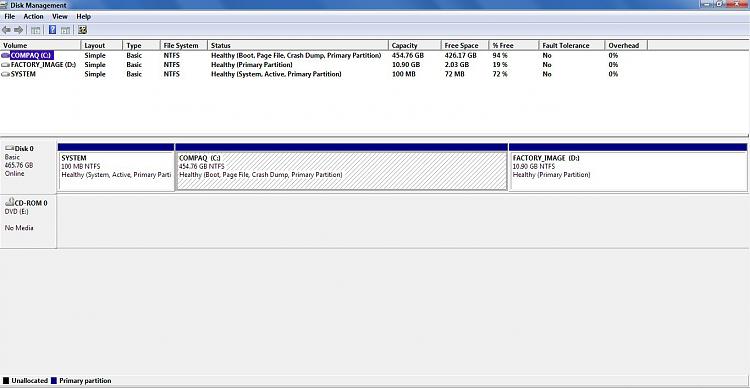Open the Action menu
Screen dimensions: 750x389
[x=33, y=16]
